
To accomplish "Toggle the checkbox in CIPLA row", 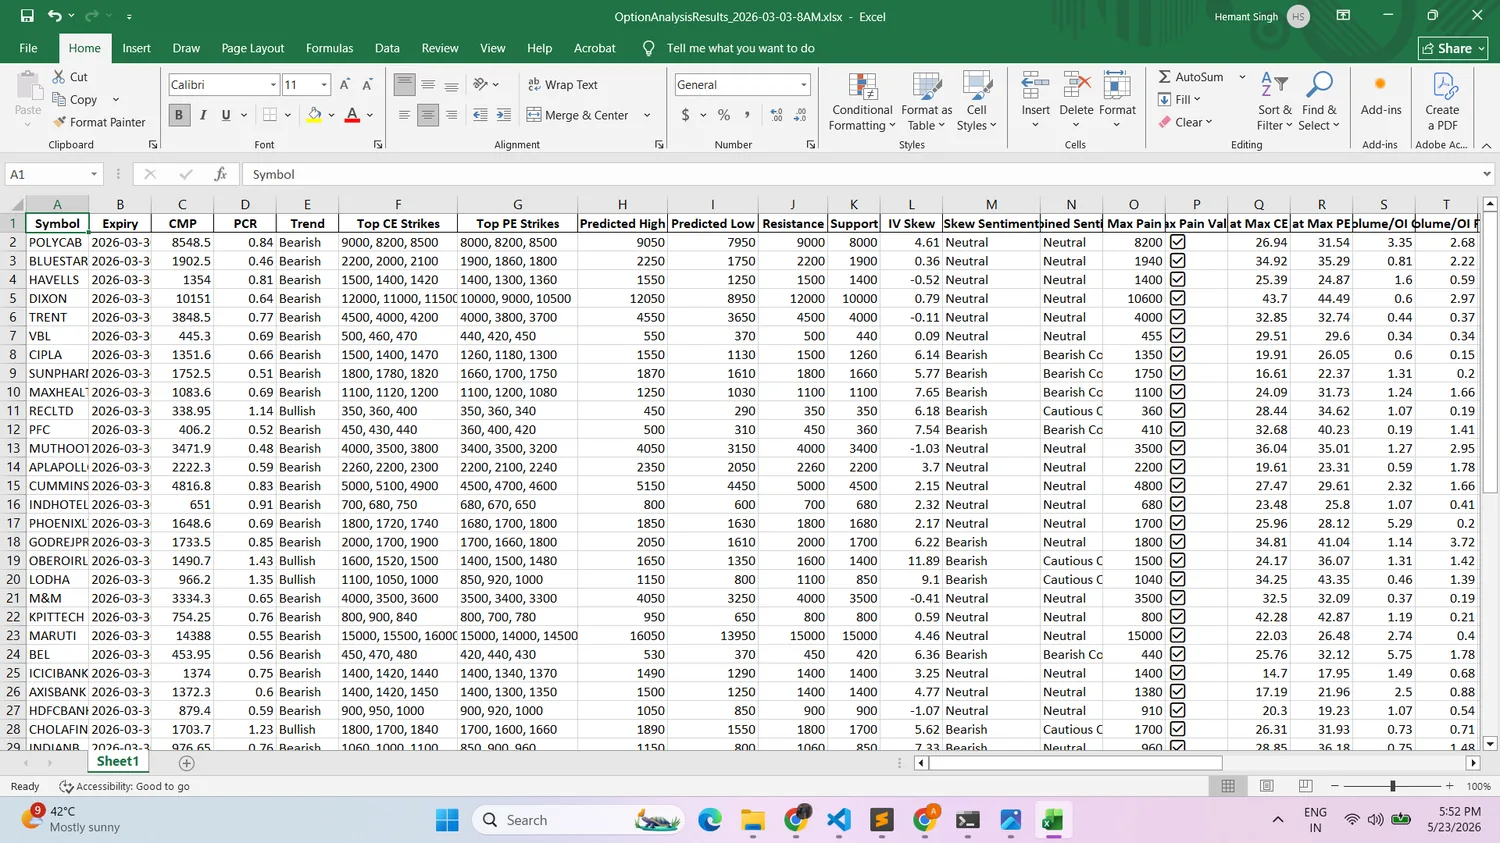I will [1177, 354].
